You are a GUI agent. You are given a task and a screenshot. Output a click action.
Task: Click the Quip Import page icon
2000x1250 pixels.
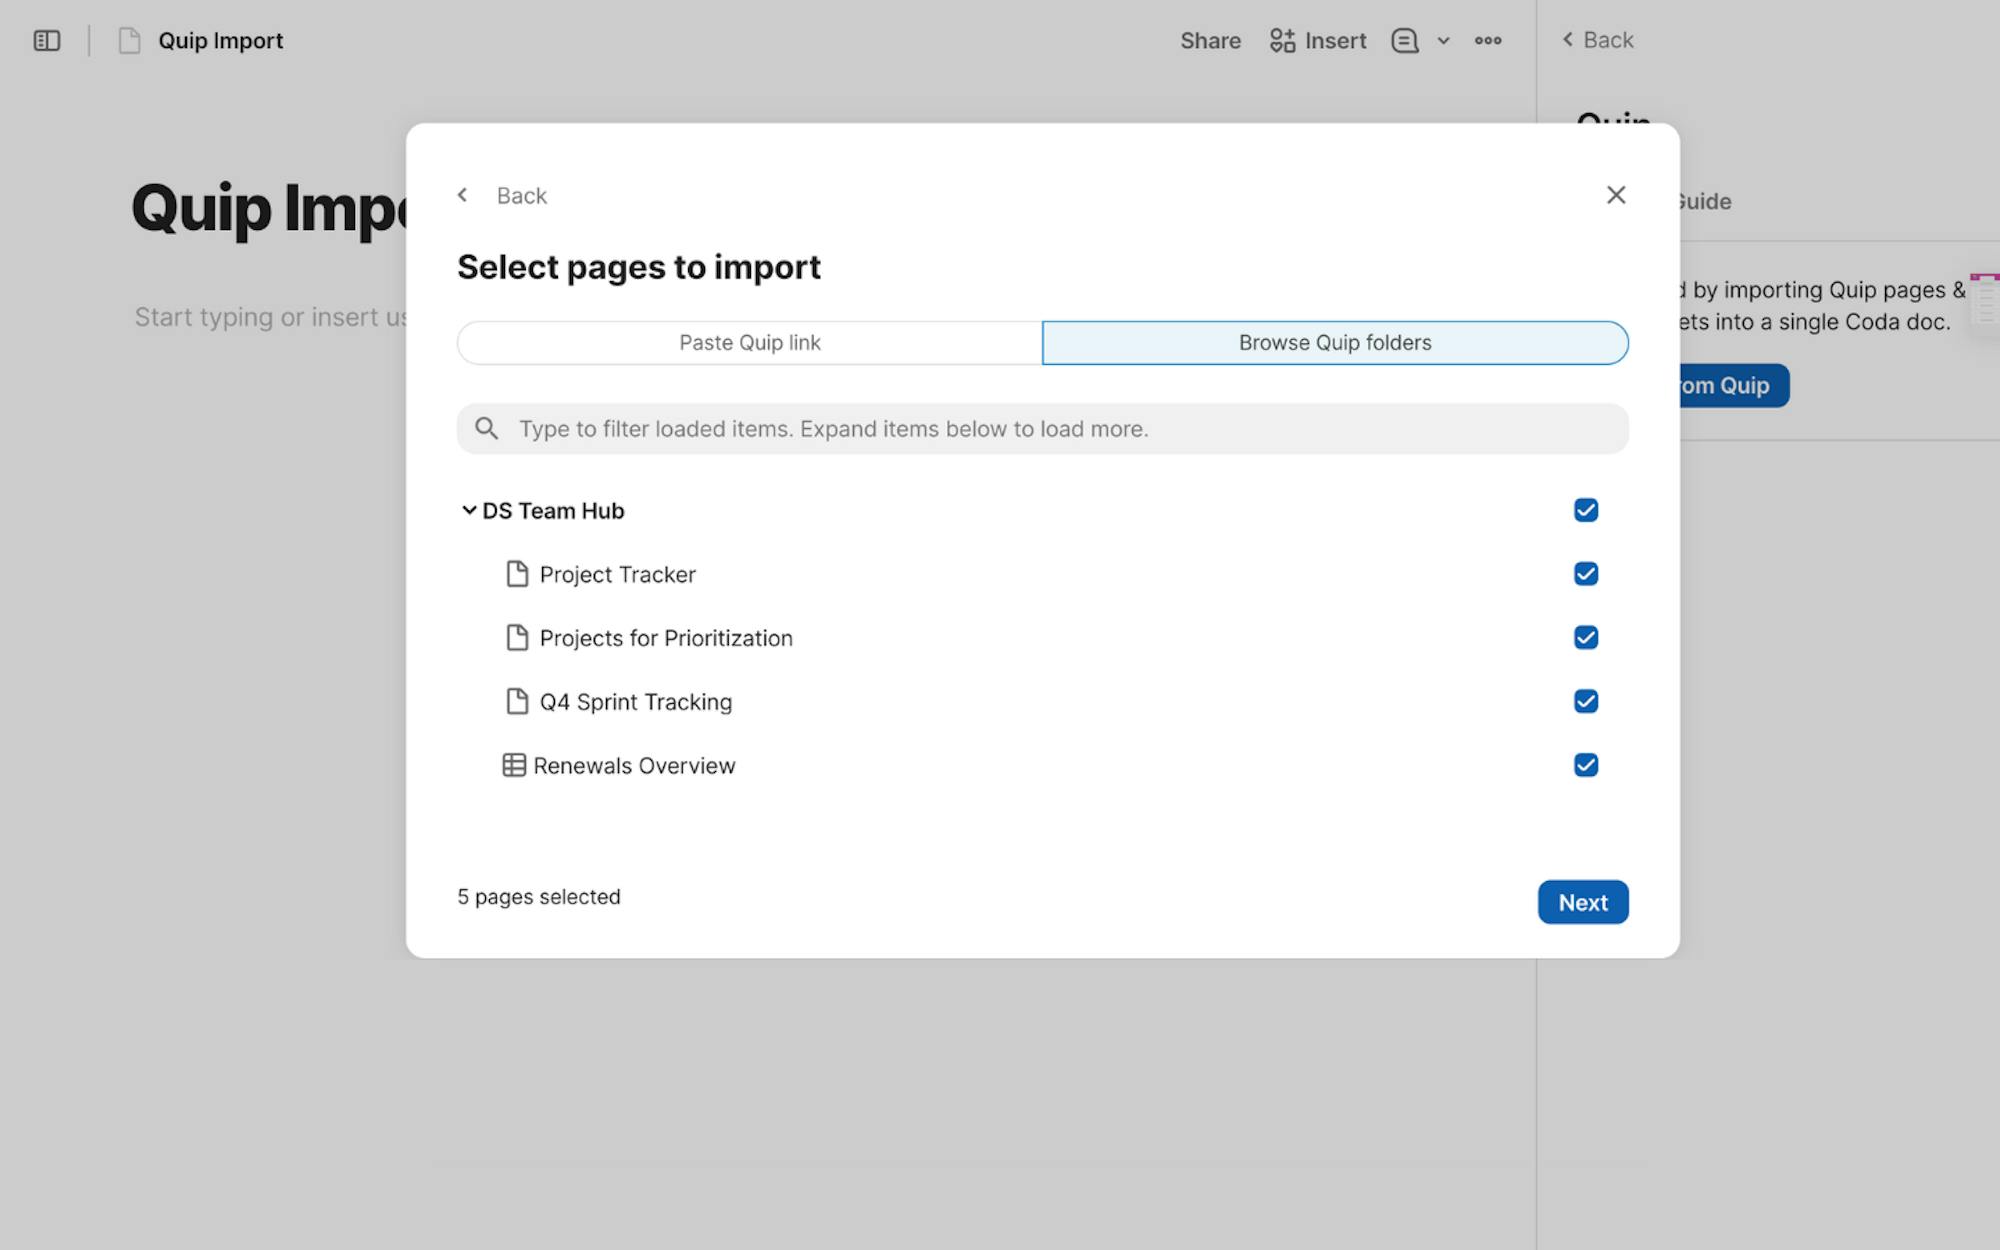click(129, 41)
